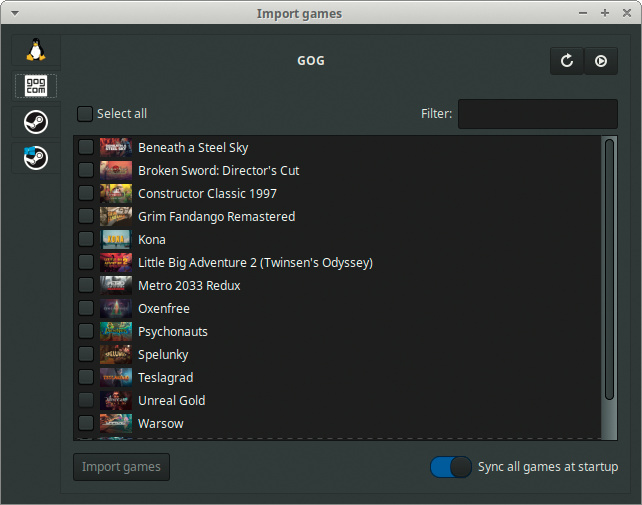Select the Steam for Windows source icon
Image resolution: width=642 pixels, height=505 pixels.
click(36, 158)
